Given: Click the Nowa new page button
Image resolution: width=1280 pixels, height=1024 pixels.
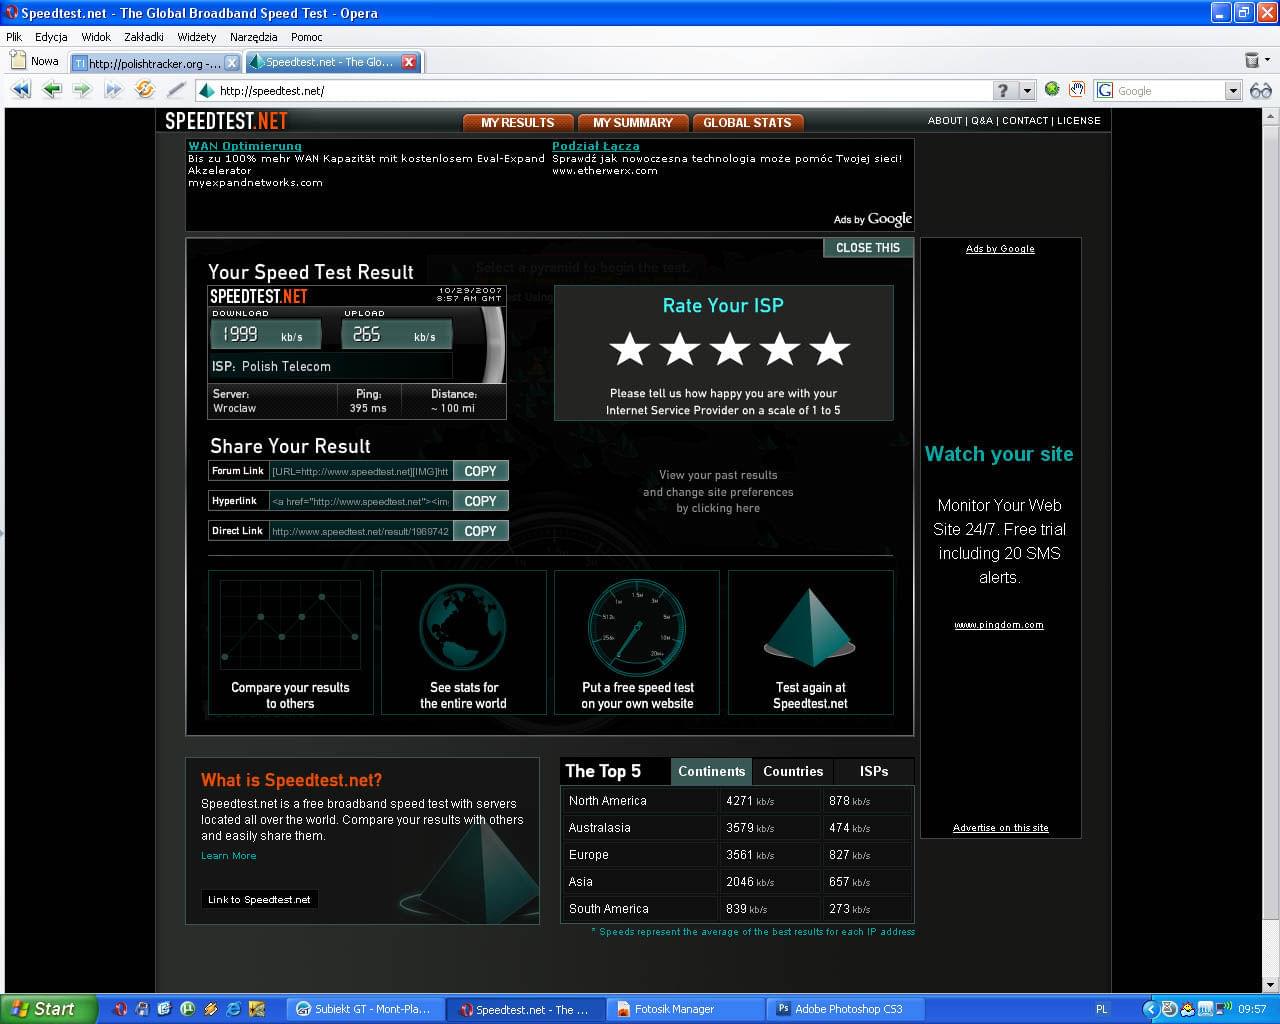Looking at the screenshot, I should pyautogui.click(x=35, y=61).
